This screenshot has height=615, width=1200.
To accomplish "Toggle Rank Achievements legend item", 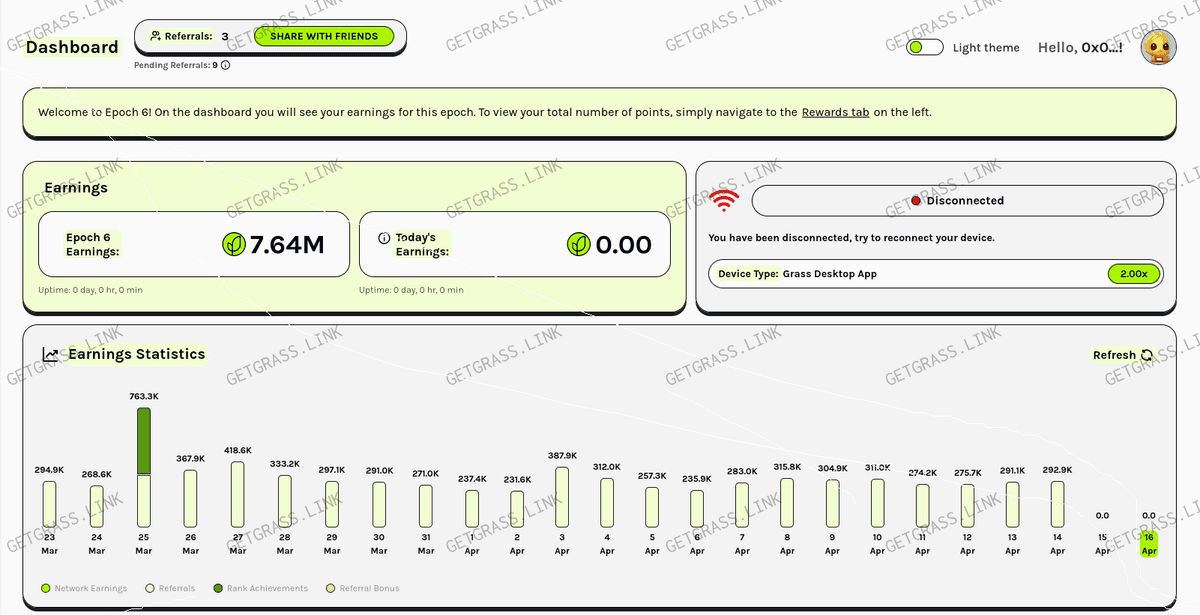I will pos(260,588).
